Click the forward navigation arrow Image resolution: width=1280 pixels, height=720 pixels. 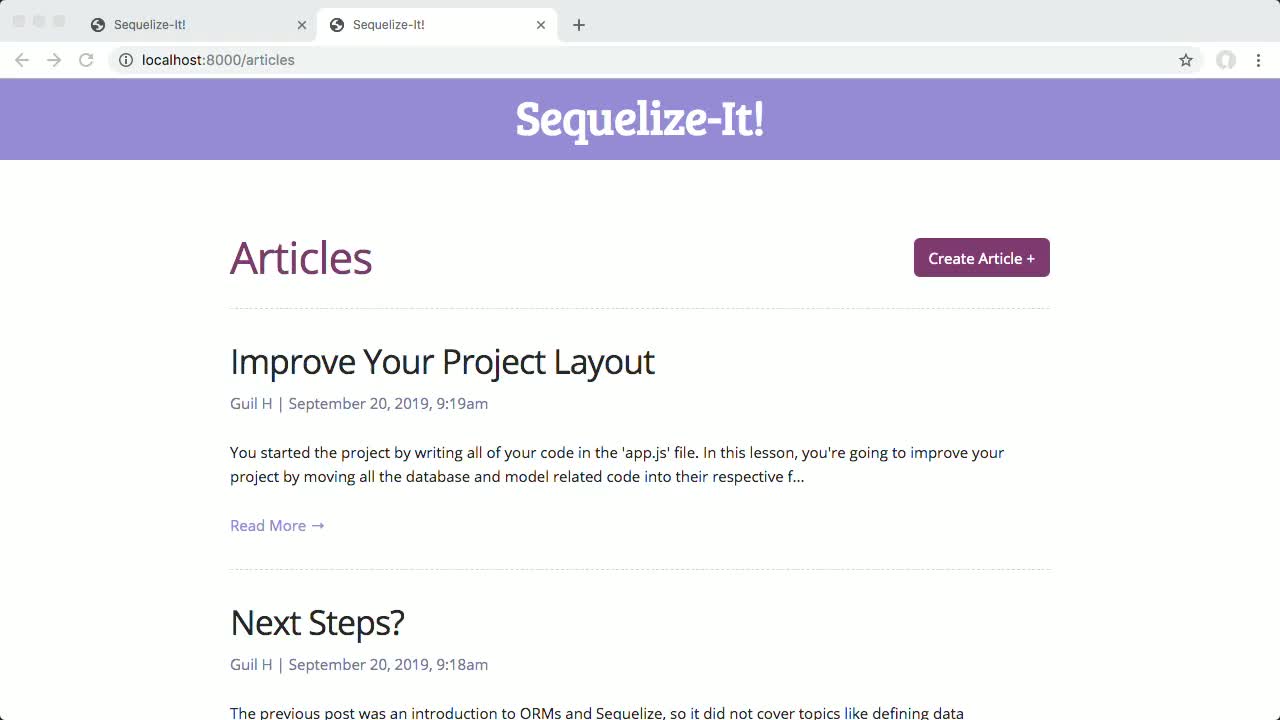pos(54,60)
